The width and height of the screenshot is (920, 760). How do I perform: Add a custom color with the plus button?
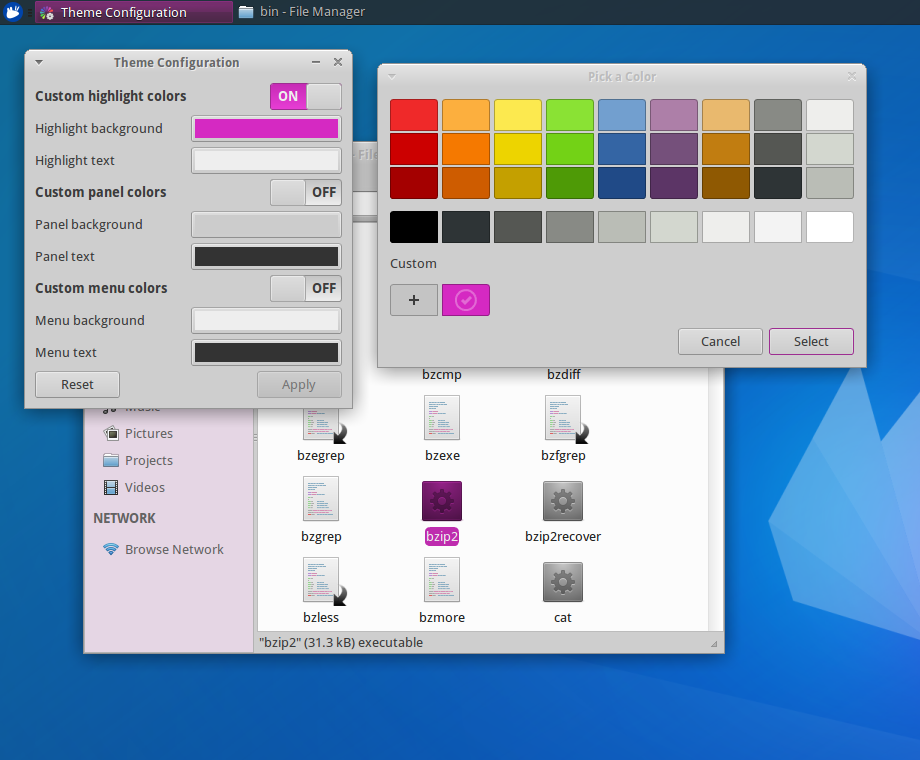pyautogui.click(x=413, y=299)
